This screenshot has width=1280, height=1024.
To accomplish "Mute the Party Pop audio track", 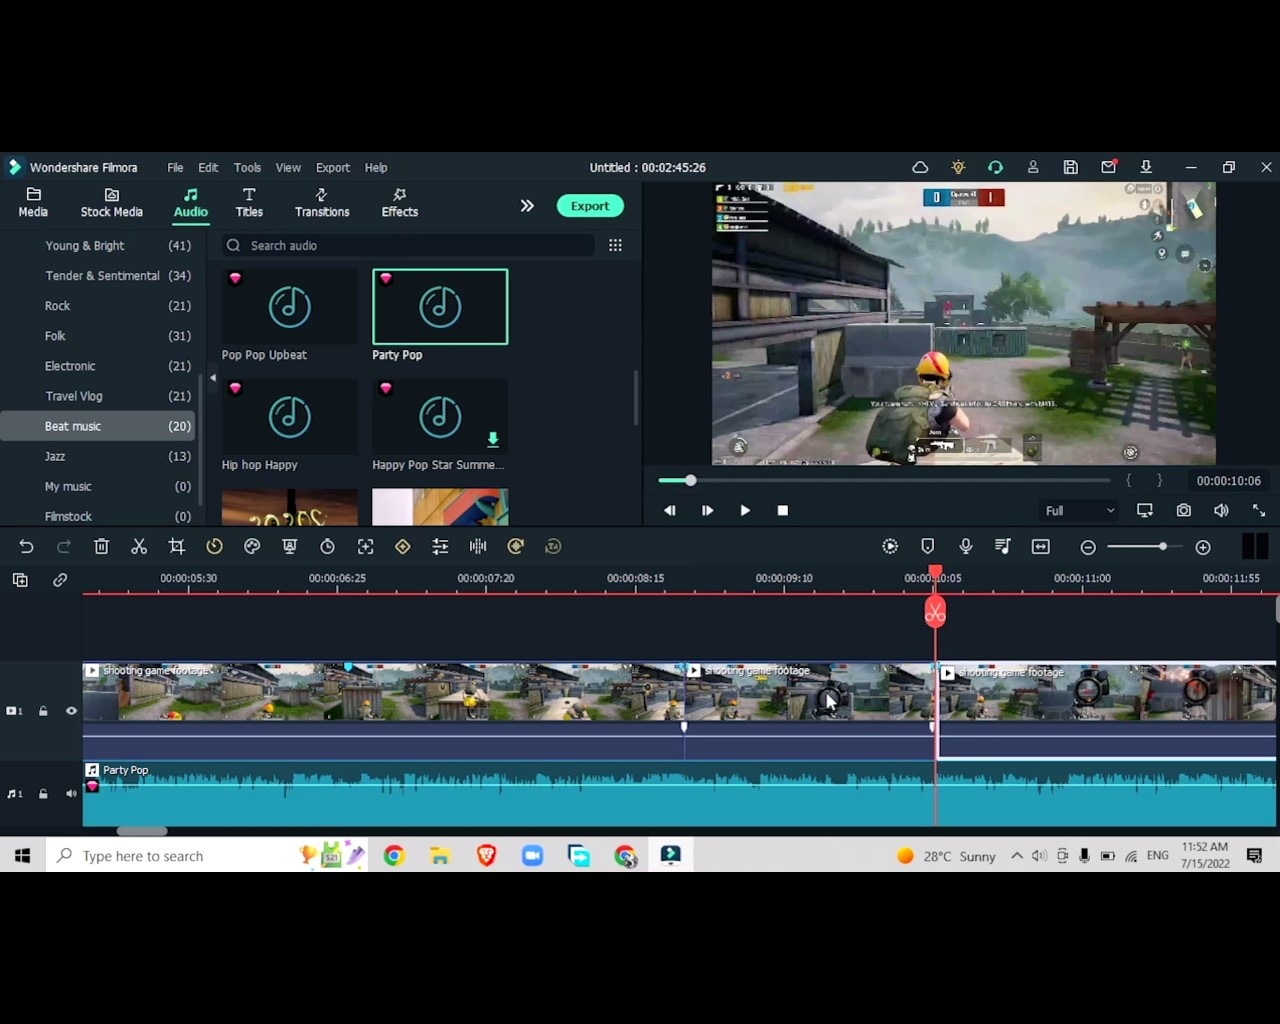I will tap(71, 794).
